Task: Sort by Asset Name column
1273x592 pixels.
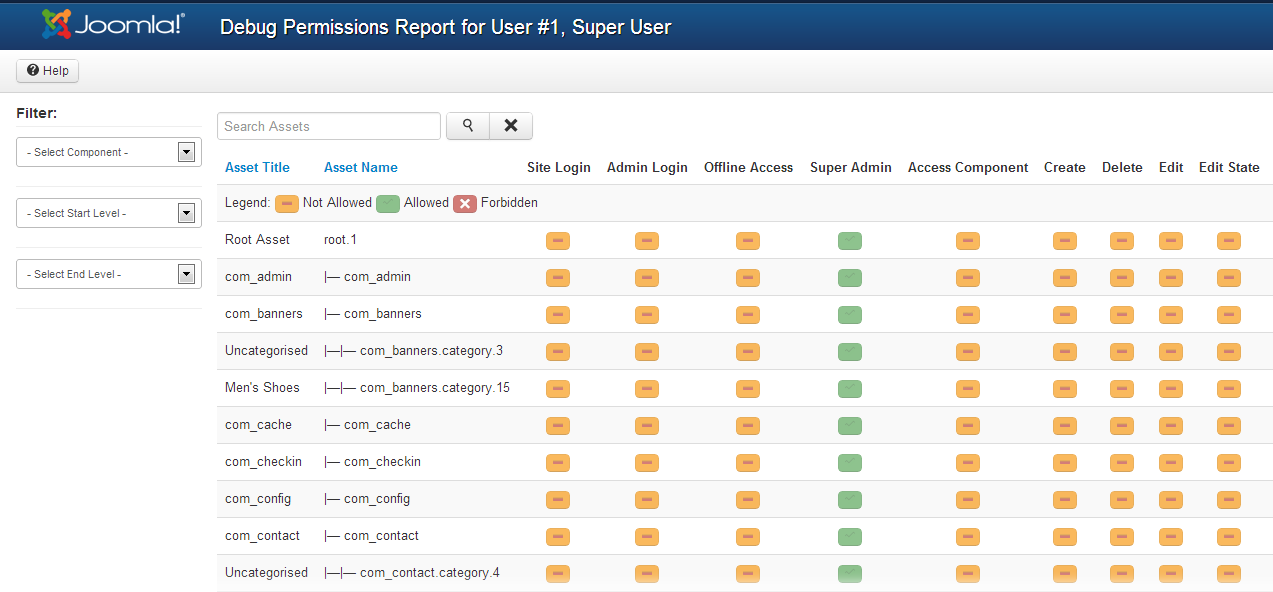Action: [361, 168]
